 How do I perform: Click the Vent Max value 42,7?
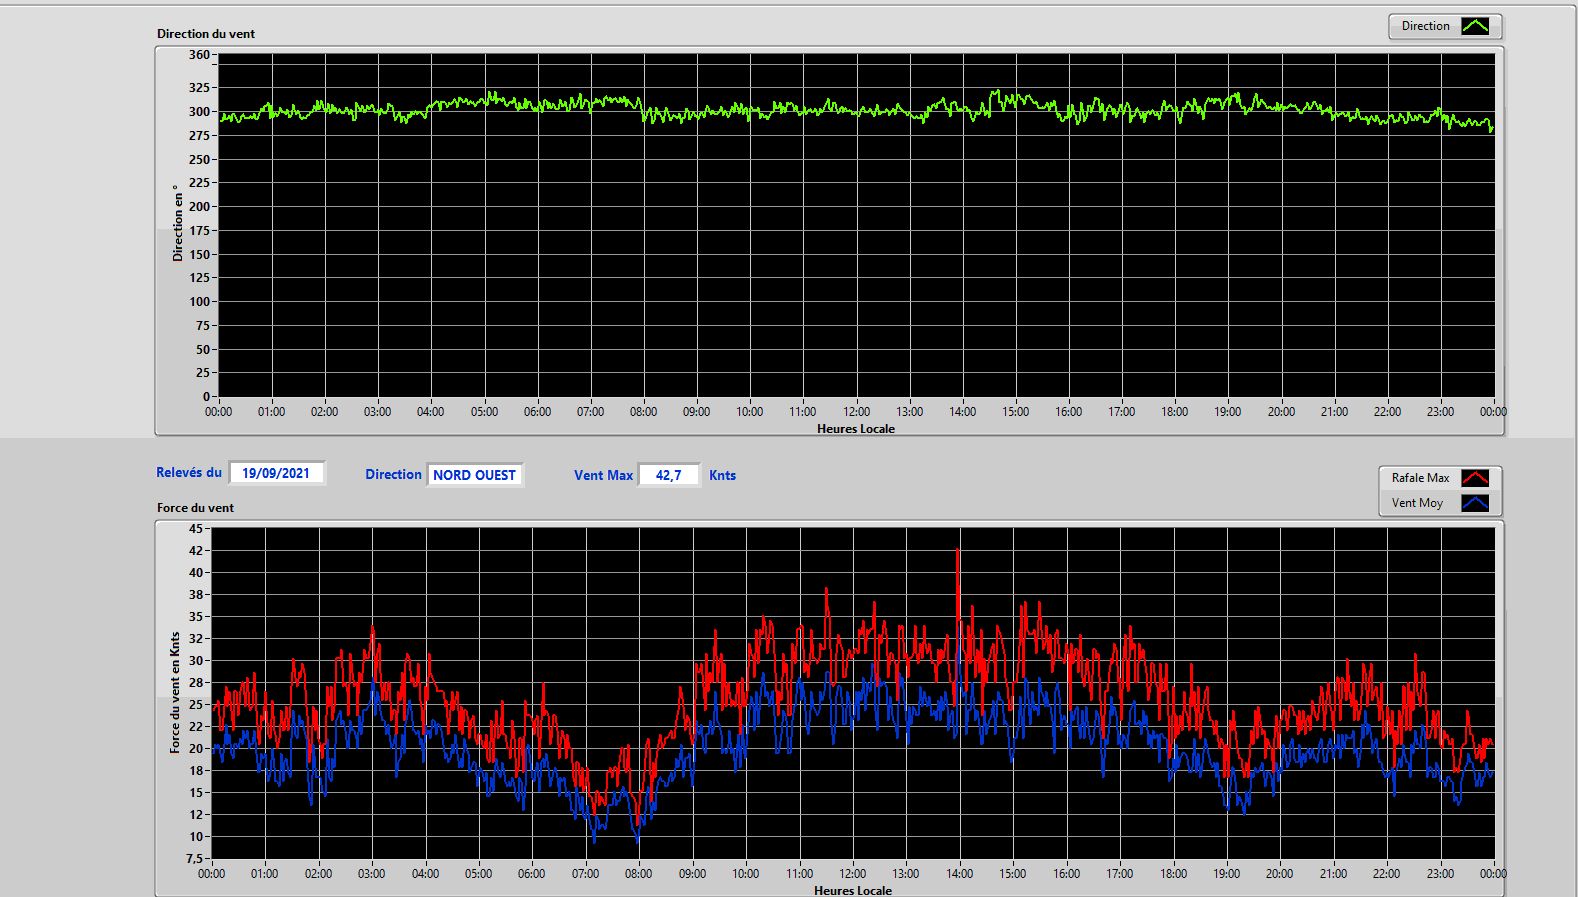[668, 475]
